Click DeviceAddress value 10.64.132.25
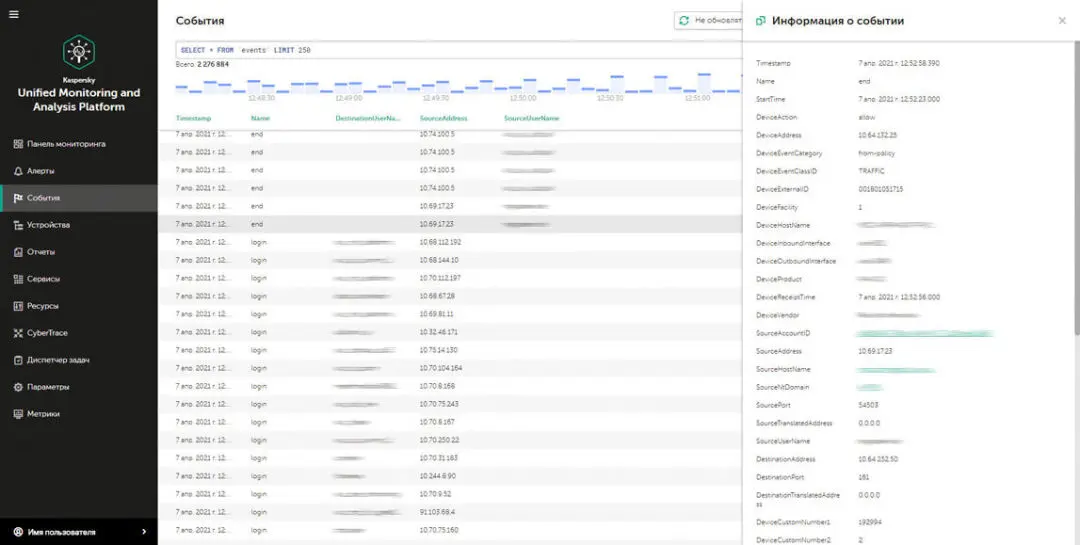The width and height of the screenshot is (1080, 545). pos(878,135)
